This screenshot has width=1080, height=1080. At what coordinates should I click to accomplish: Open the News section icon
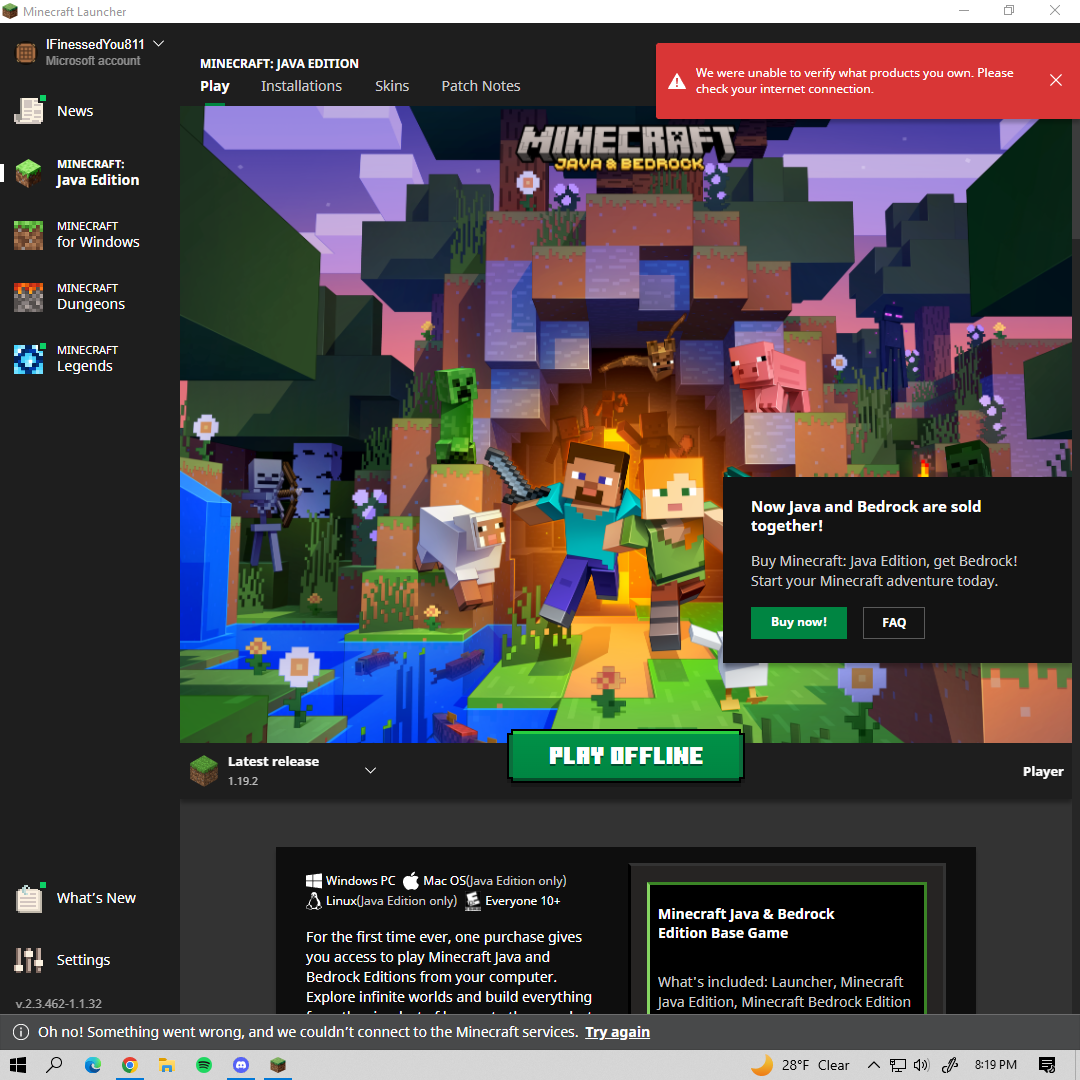click(29, 111)
